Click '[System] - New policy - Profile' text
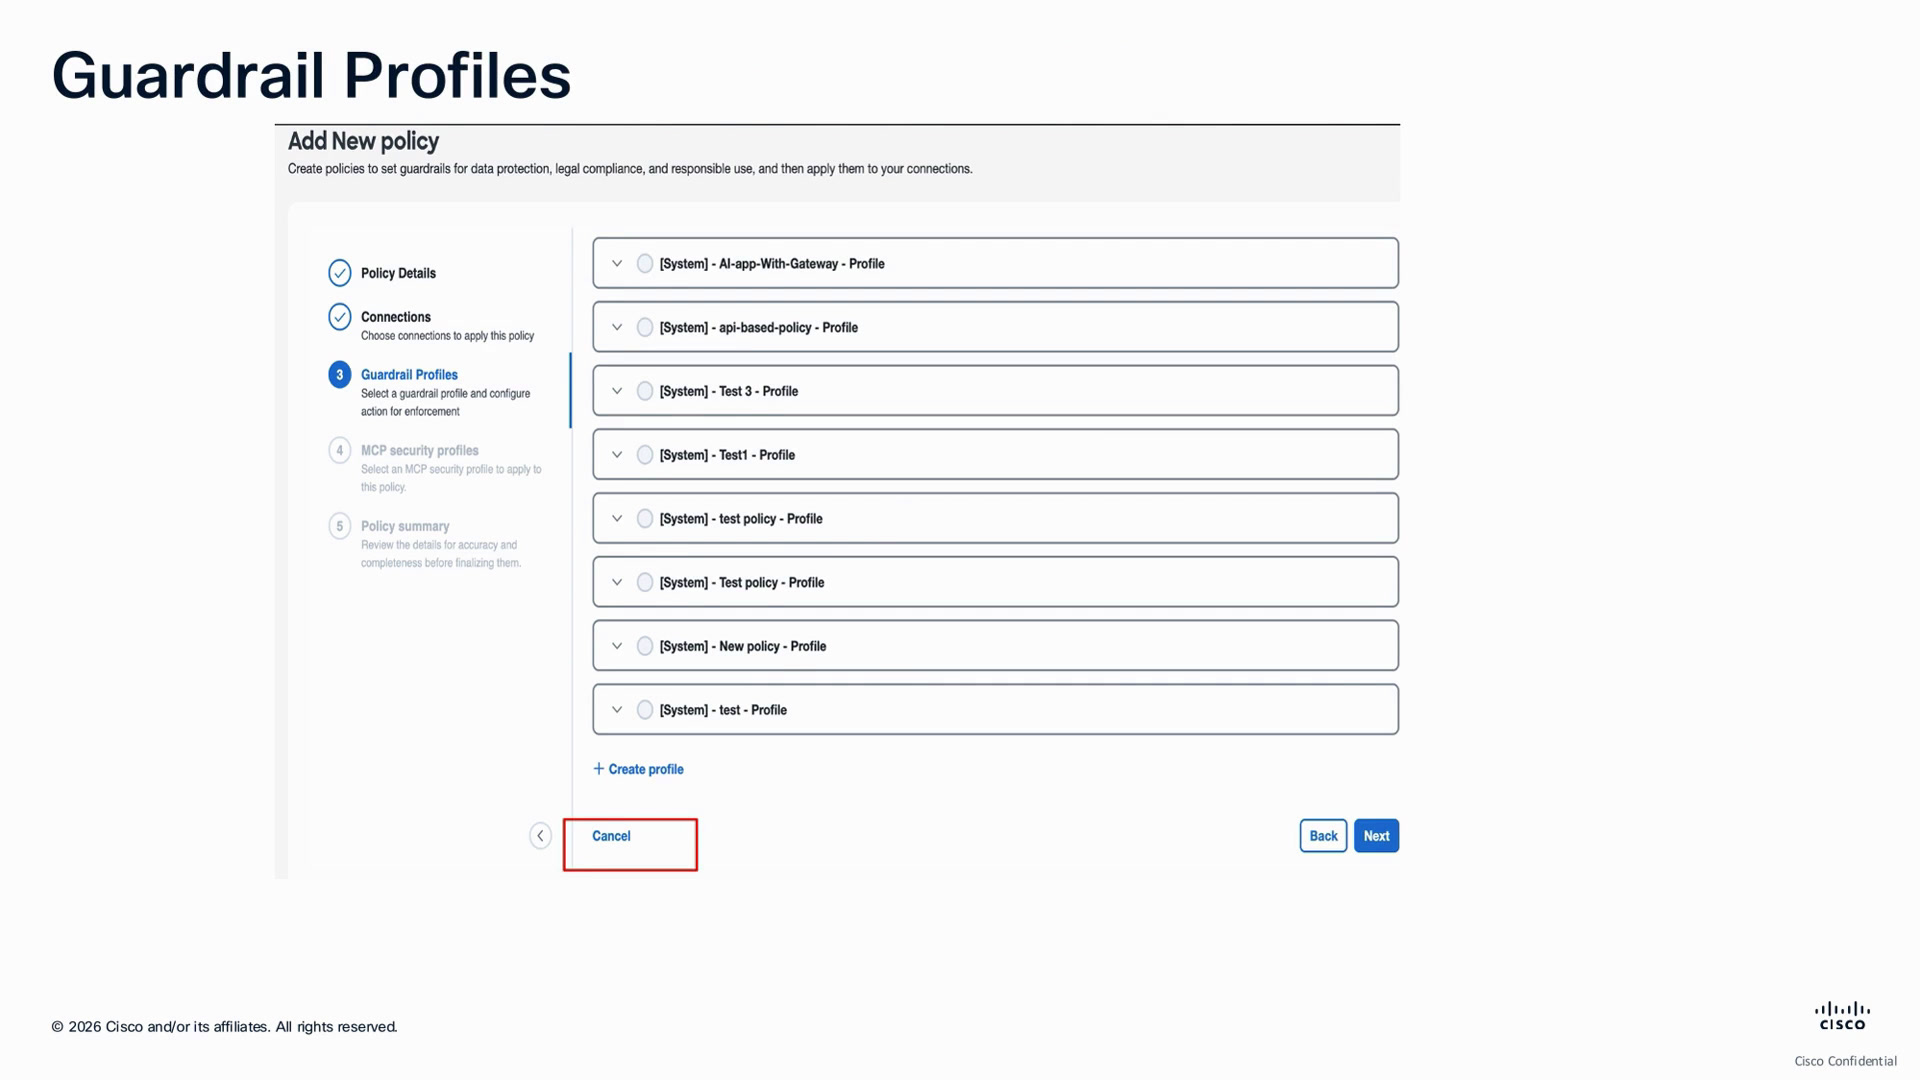Viewport: 1920px width, 1080px height. click(x=743, y=646)
